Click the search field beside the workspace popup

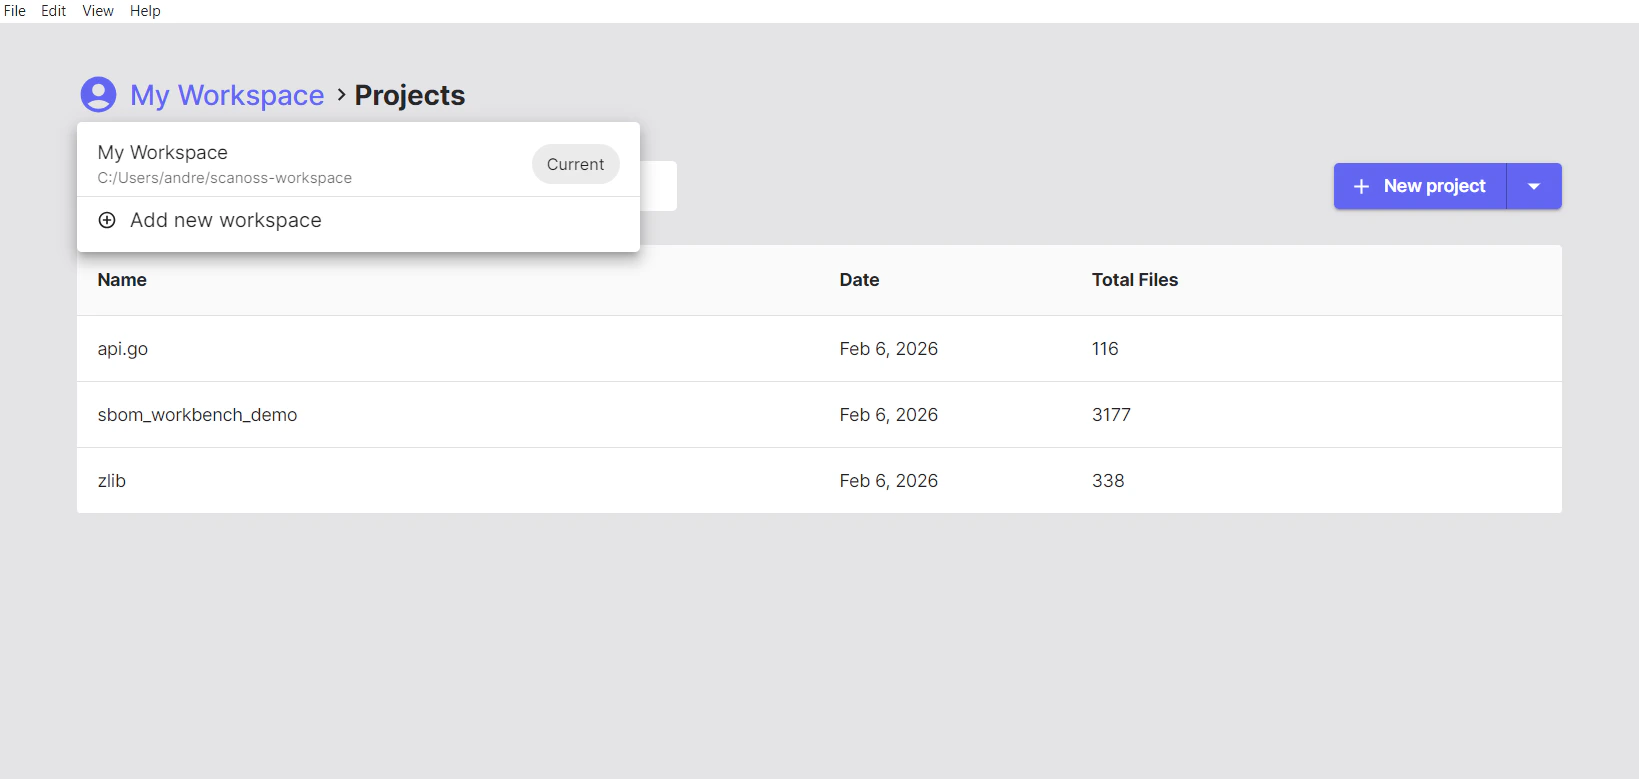click(x=659, y=186)
